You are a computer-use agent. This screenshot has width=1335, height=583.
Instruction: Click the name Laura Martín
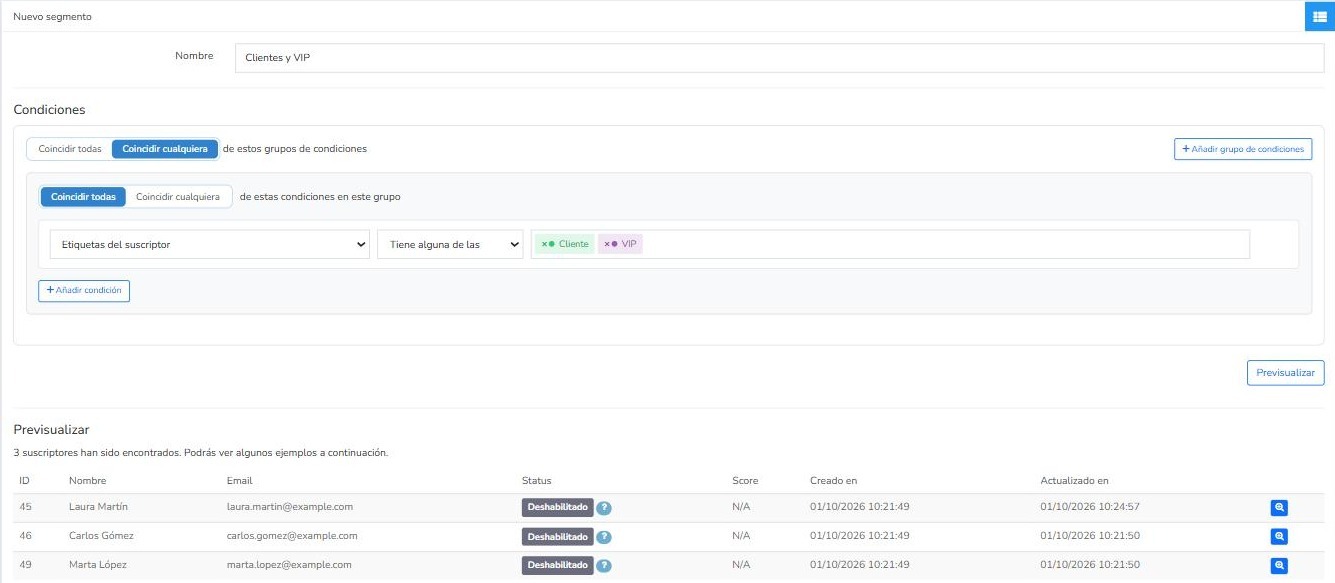(98, 507)
